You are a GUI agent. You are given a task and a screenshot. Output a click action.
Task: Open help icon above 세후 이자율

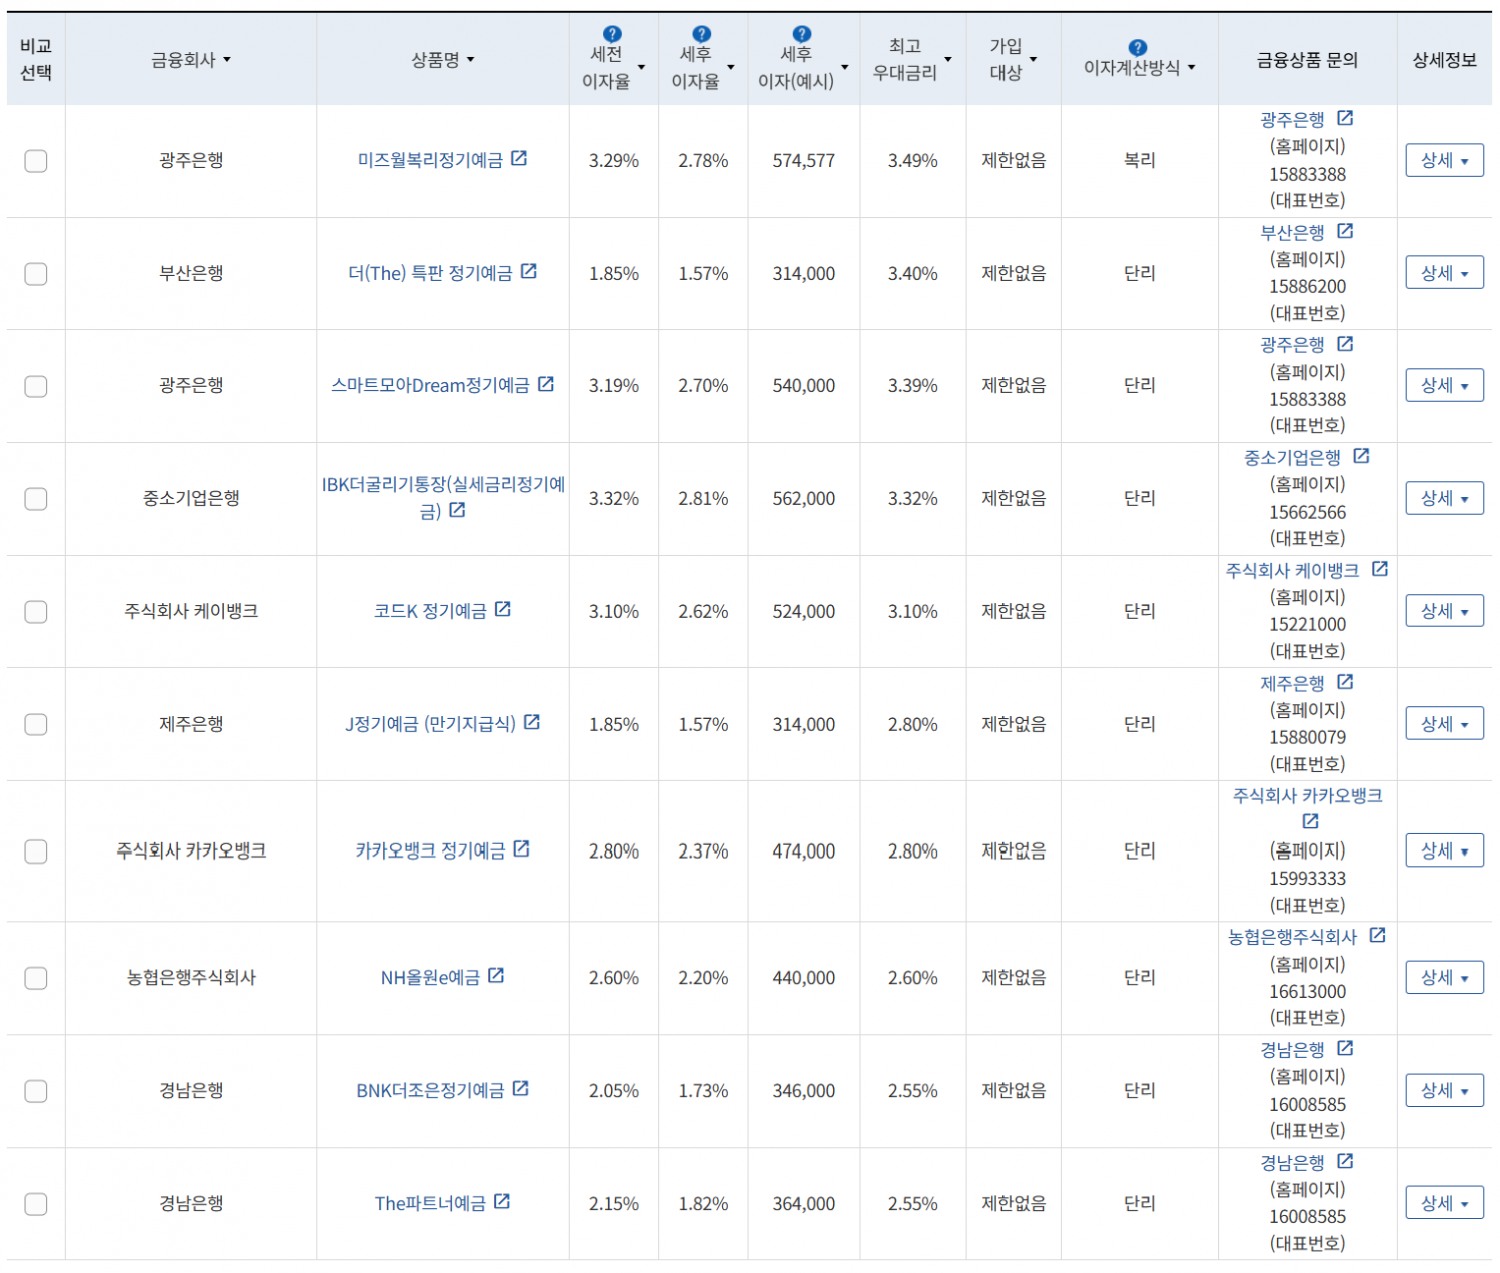tap(702, 34)
